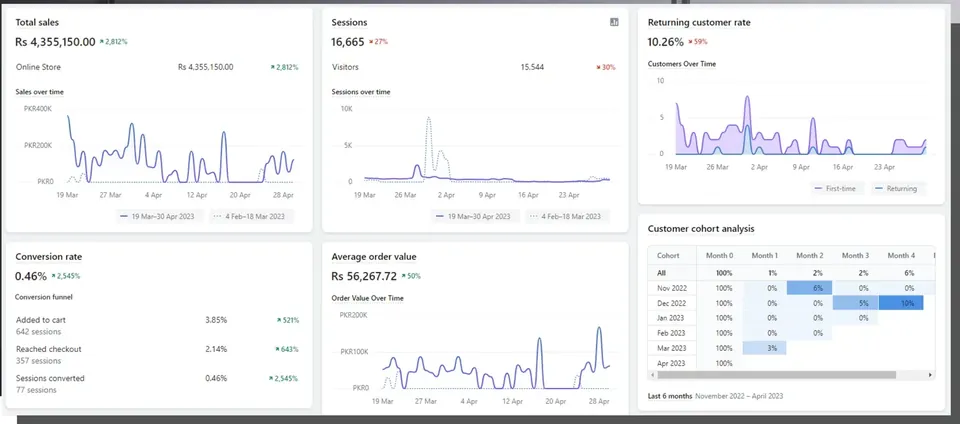
Task: Select the Cohort column header
Action: 668,256
